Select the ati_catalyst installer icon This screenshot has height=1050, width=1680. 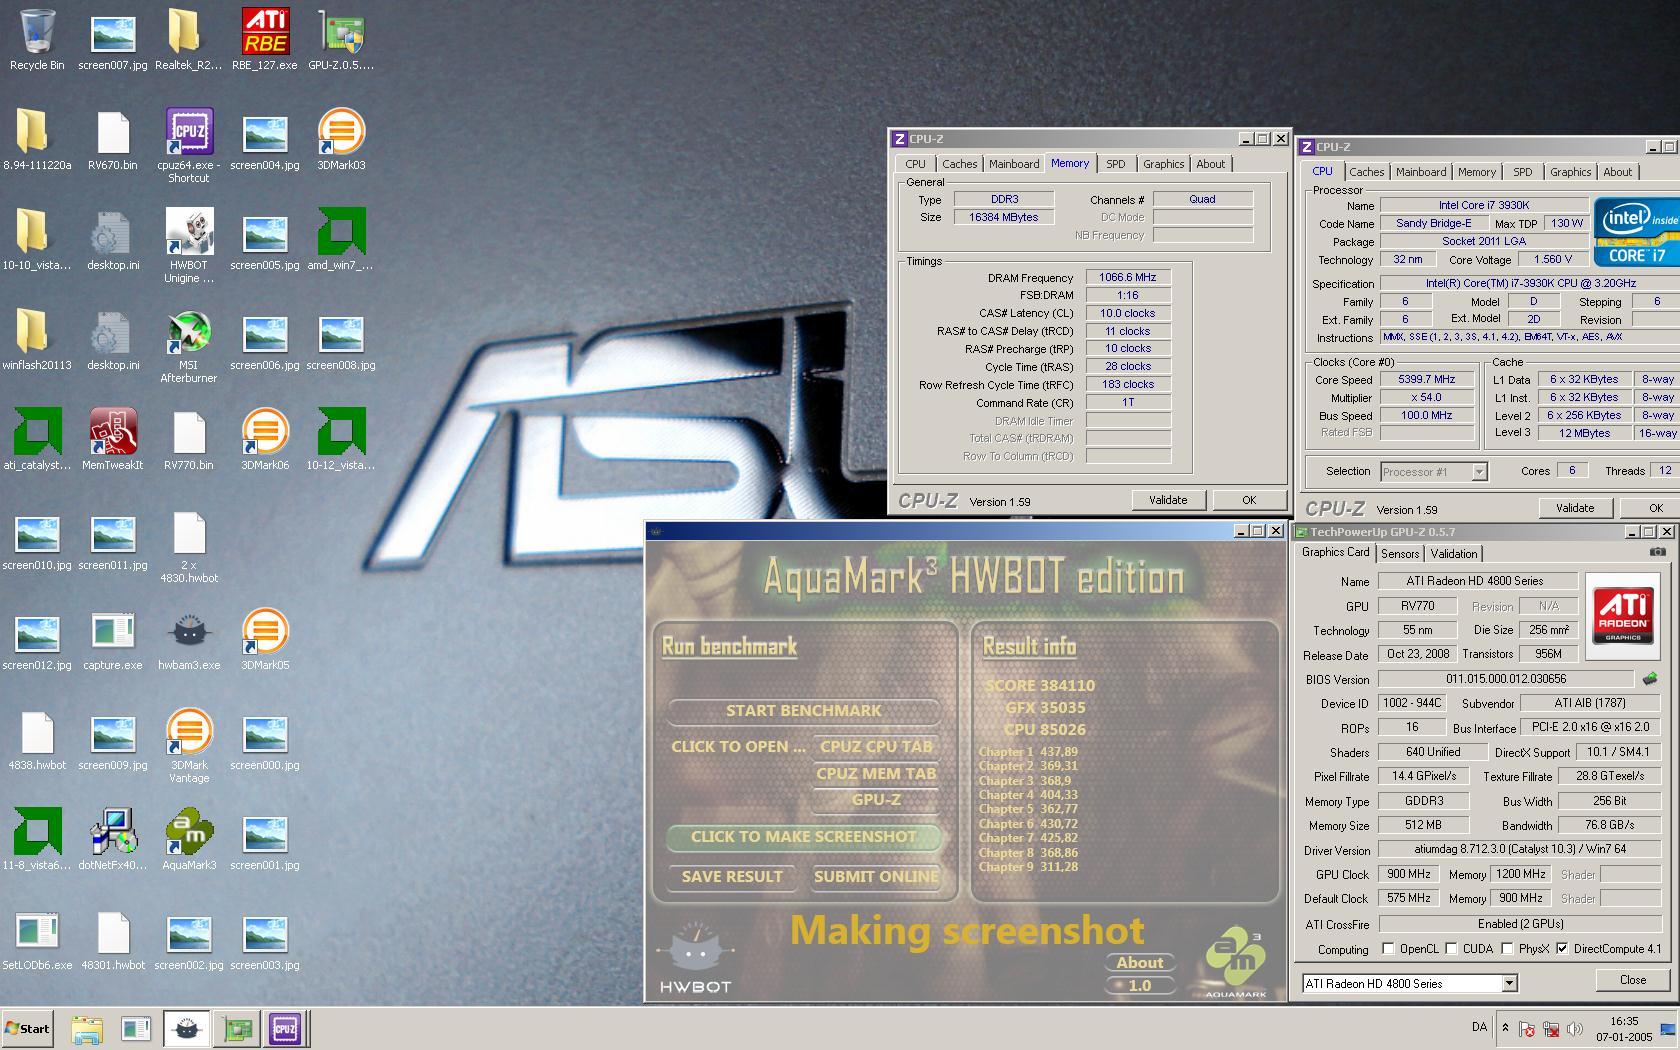pos(37,440)
